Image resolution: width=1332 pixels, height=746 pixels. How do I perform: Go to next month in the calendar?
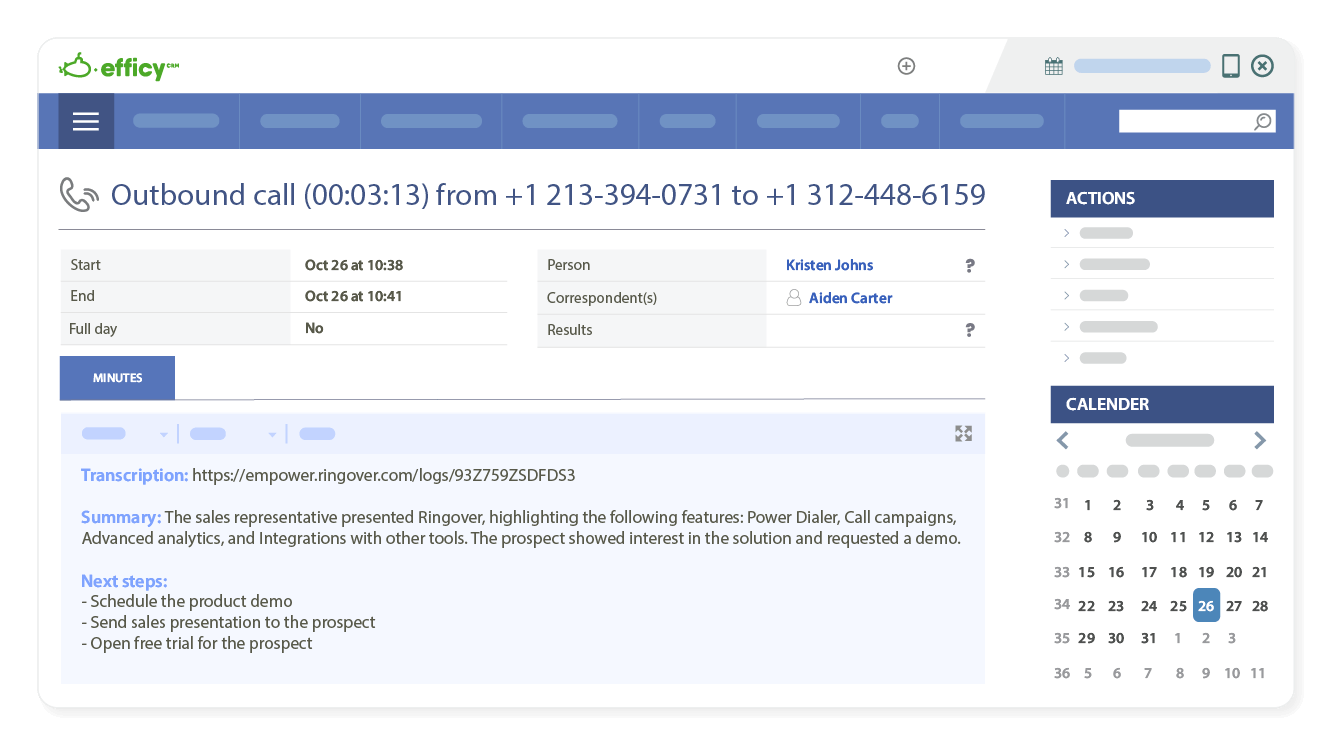pyautogui.click(x=1260, y=439)
